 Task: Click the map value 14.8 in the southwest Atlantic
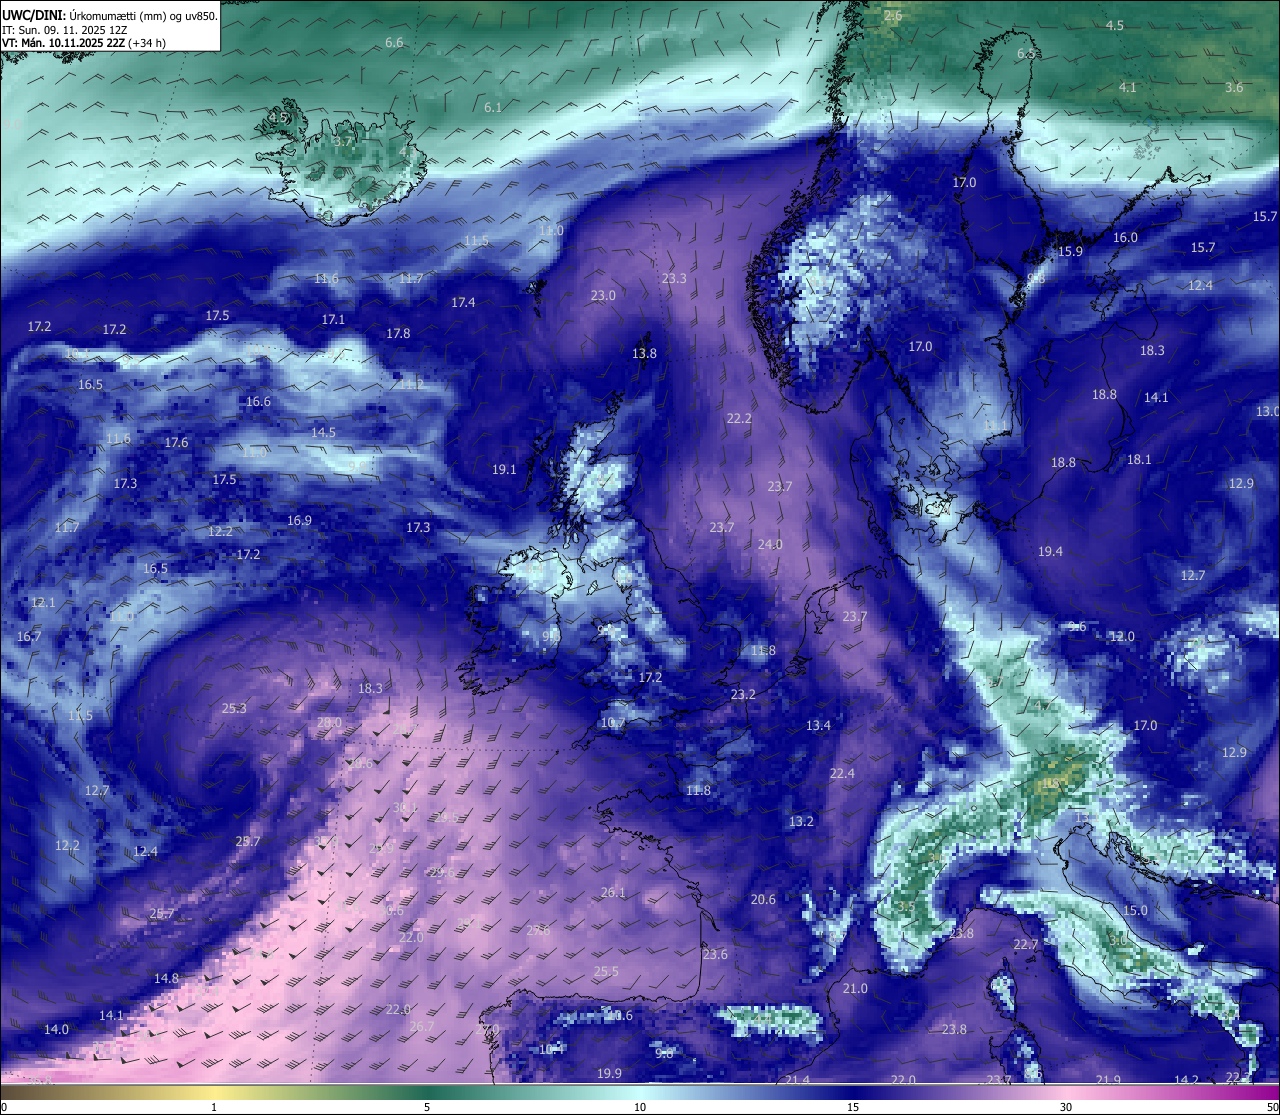(166, 979)
